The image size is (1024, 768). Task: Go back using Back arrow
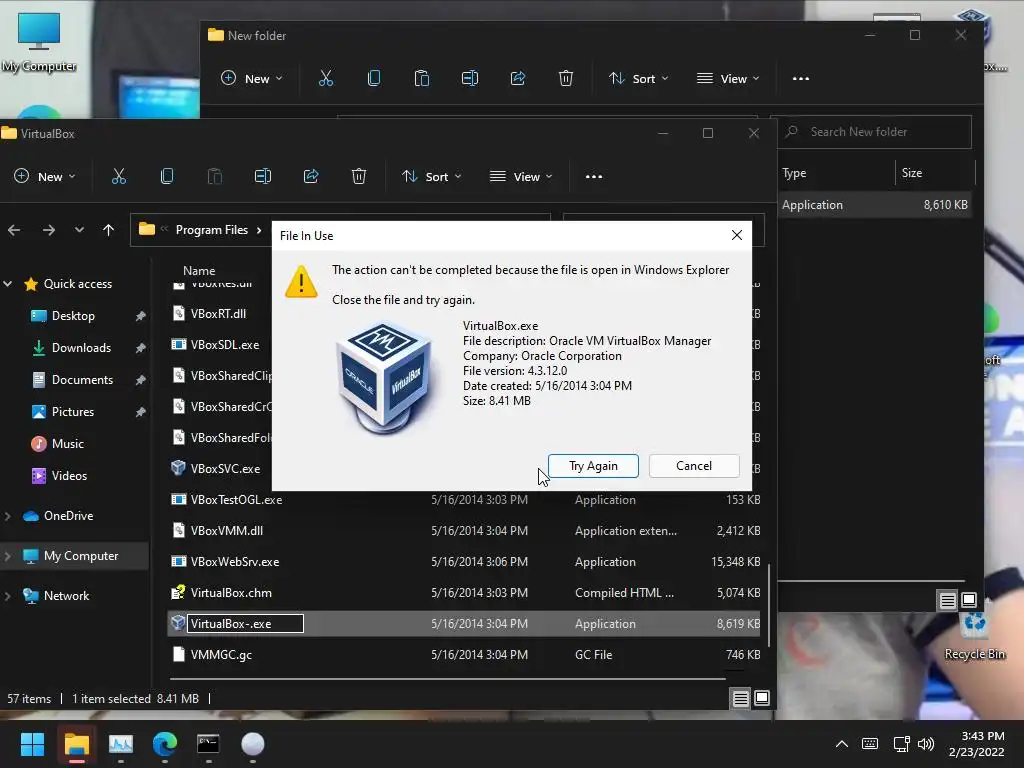pos(14,230)
